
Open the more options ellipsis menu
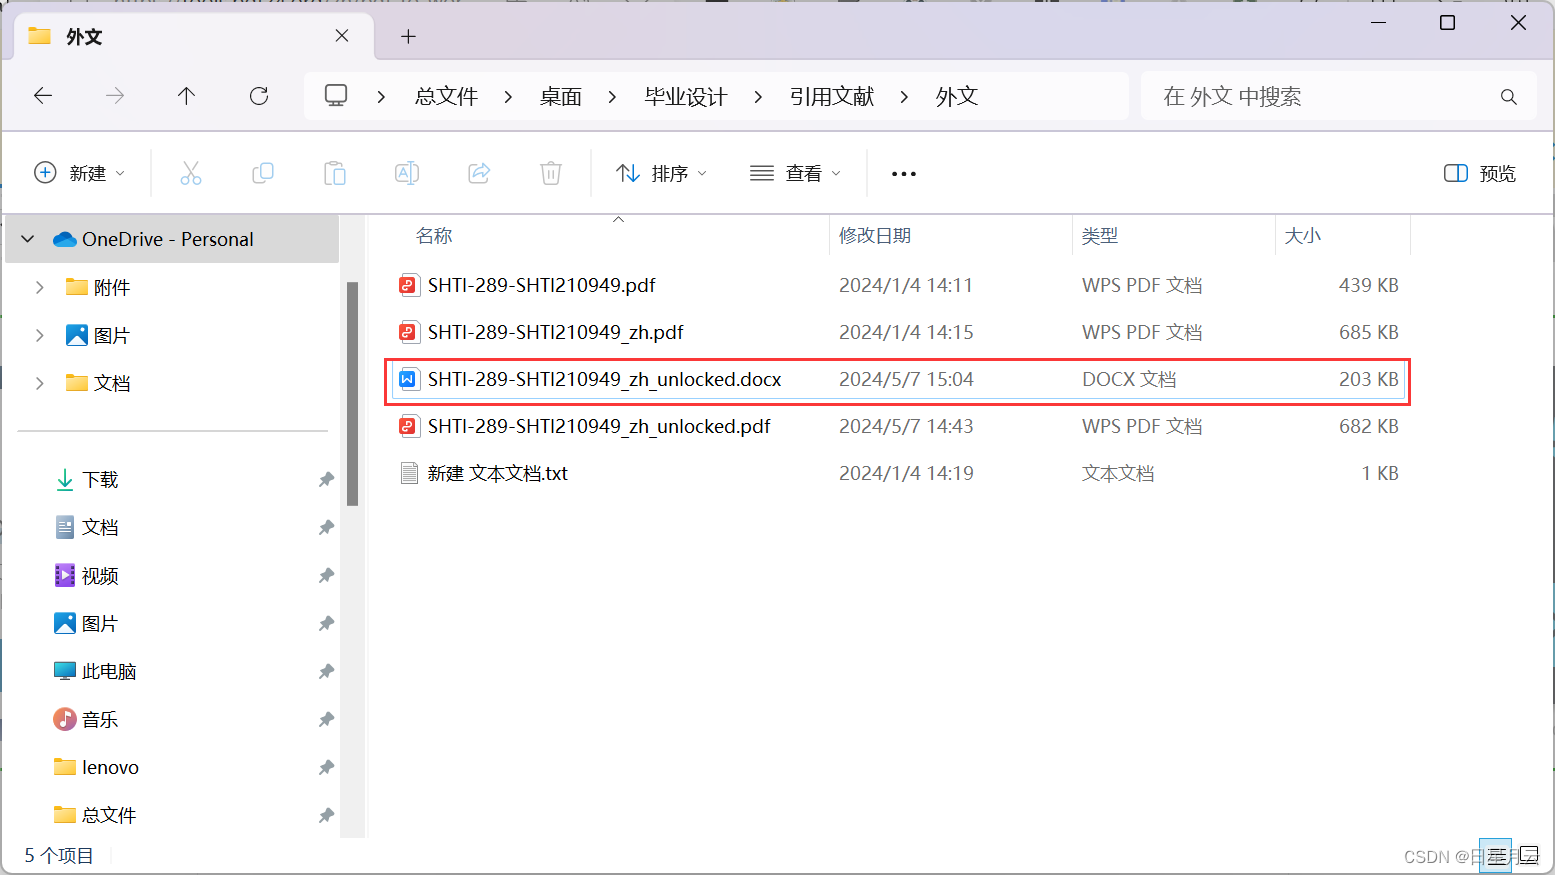pyautogui.click(x=904, y=174)
